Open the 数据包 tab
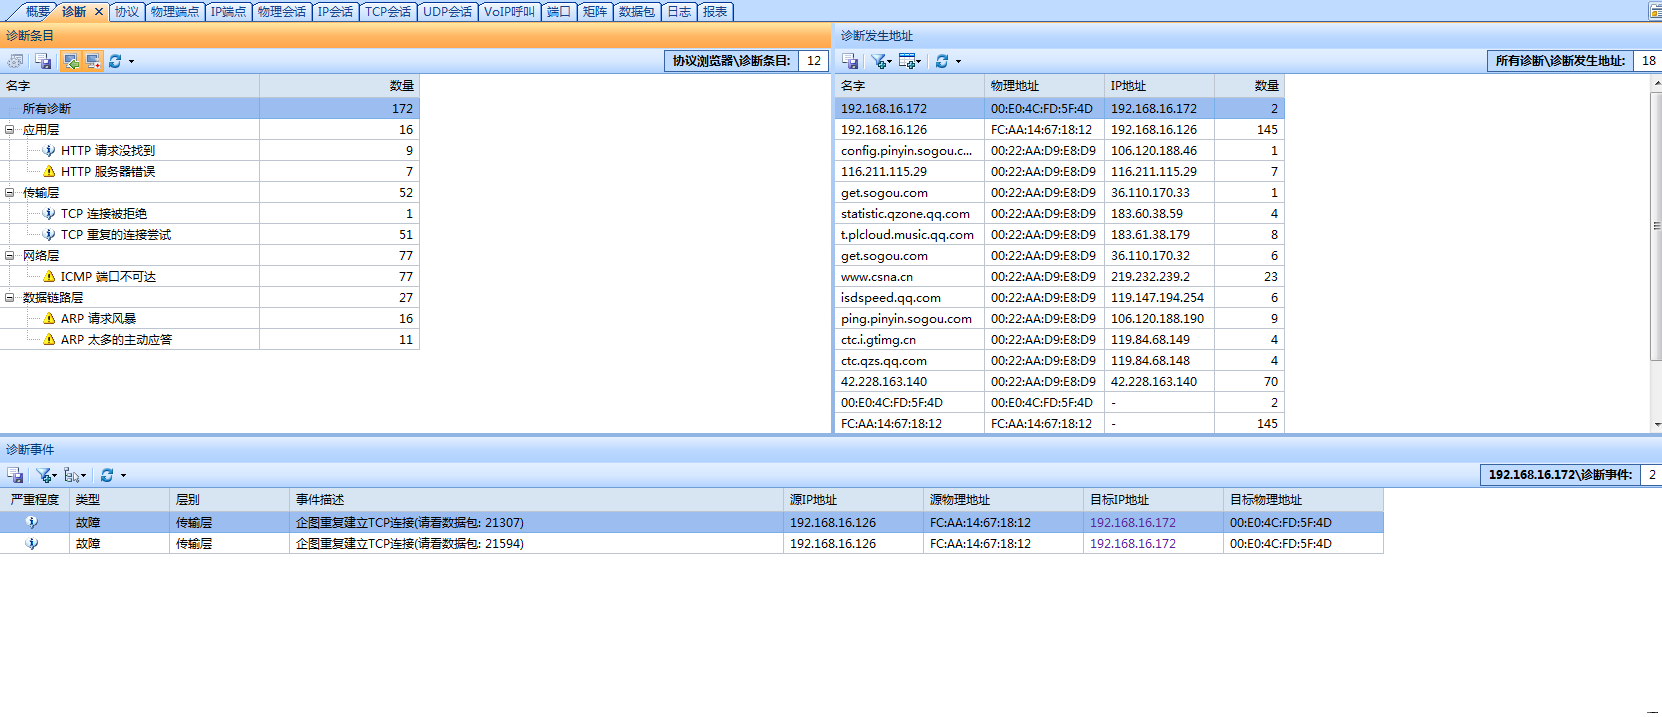The image size is (1662, 717). click(x=636, y=12)
